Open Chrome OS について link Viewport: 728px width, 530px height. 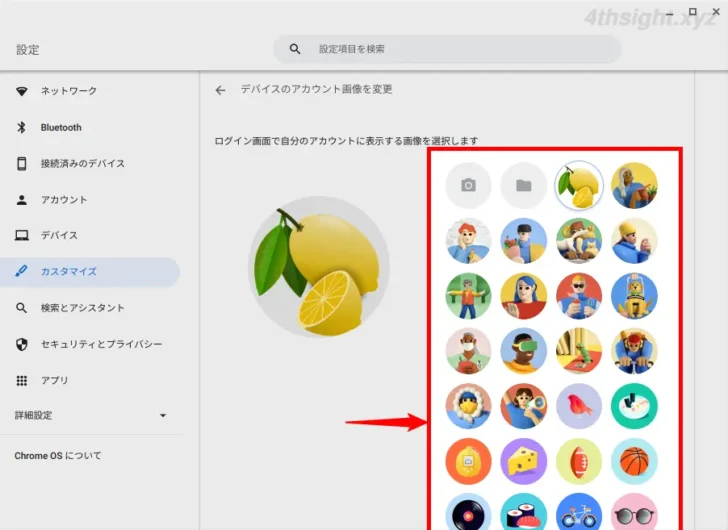click(58, 456)
